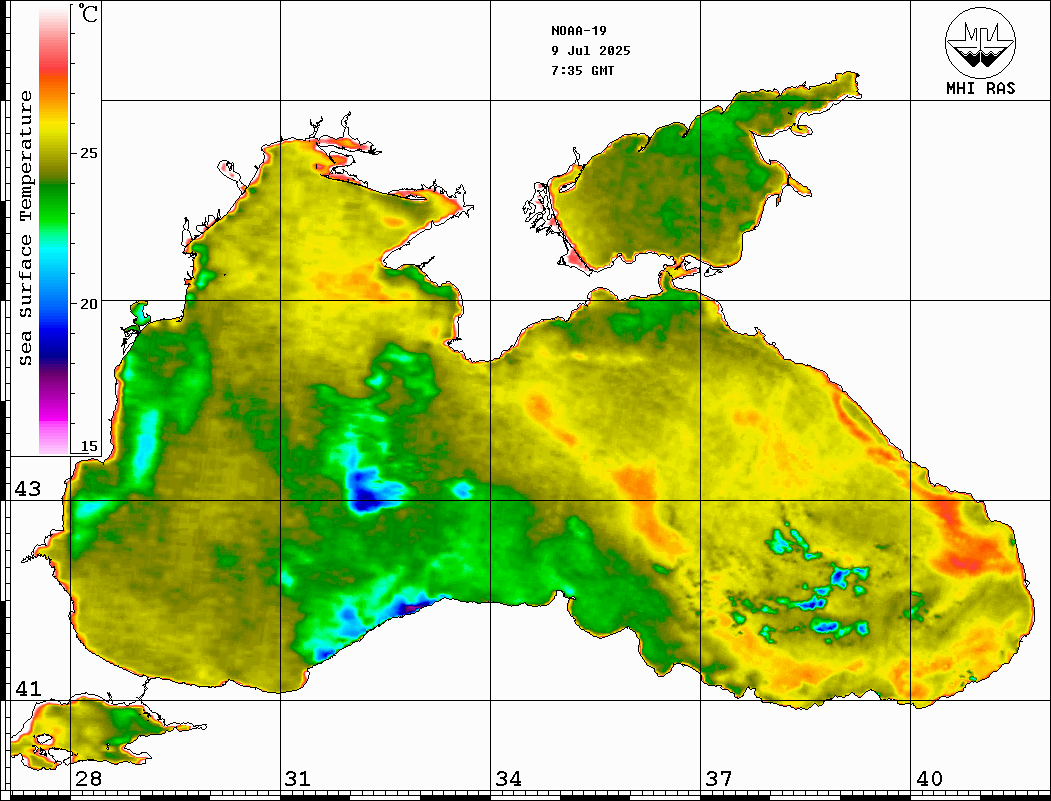Click longitude label 34
Image resolution: width=1051 pixels, height=801 pixels.
tap(509, 778)
